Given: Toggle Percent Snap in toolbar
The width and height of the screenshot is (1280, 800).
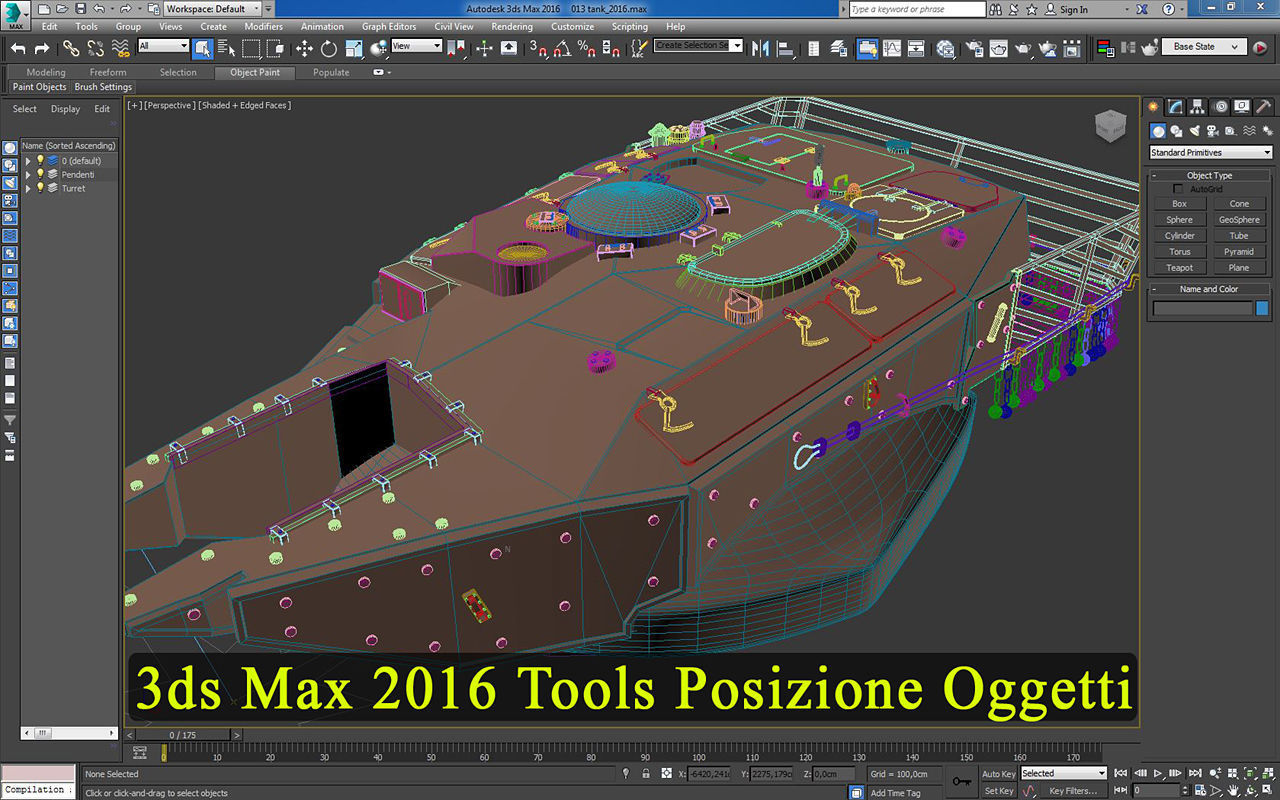Looking at the screenshot, I should (x=586, y=48).
